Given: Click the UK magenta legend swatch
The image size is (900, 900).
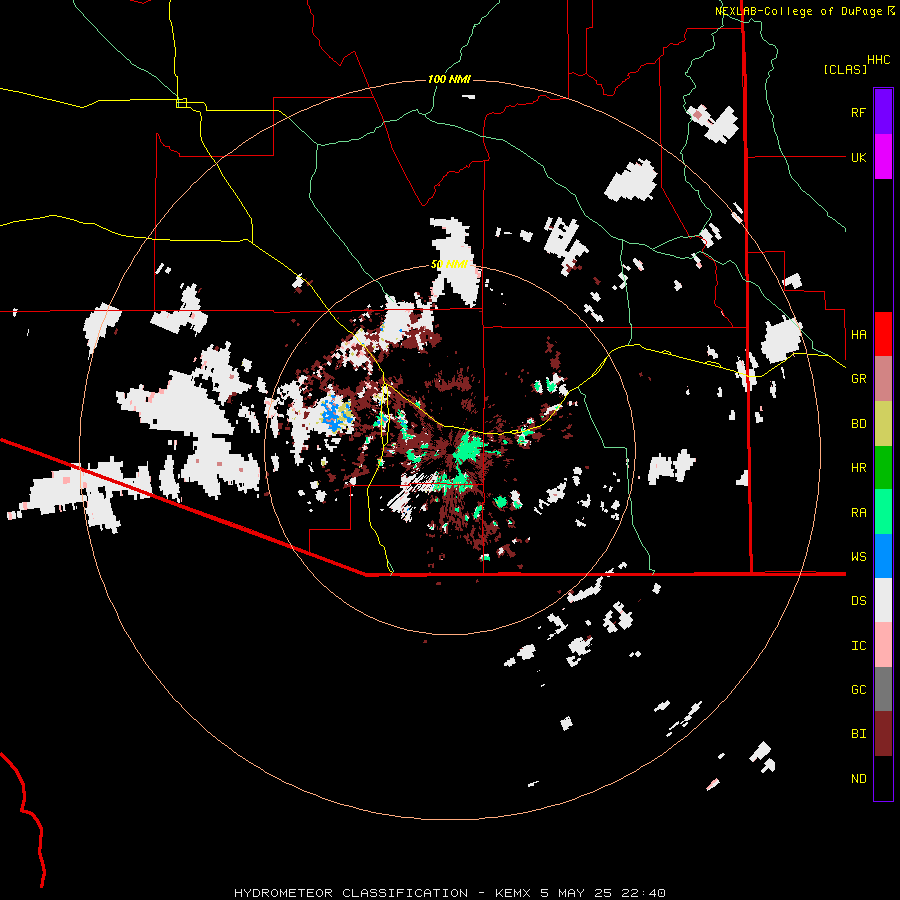Looking at the screenshot, I should pyautogui.click(x=883, y=157).
